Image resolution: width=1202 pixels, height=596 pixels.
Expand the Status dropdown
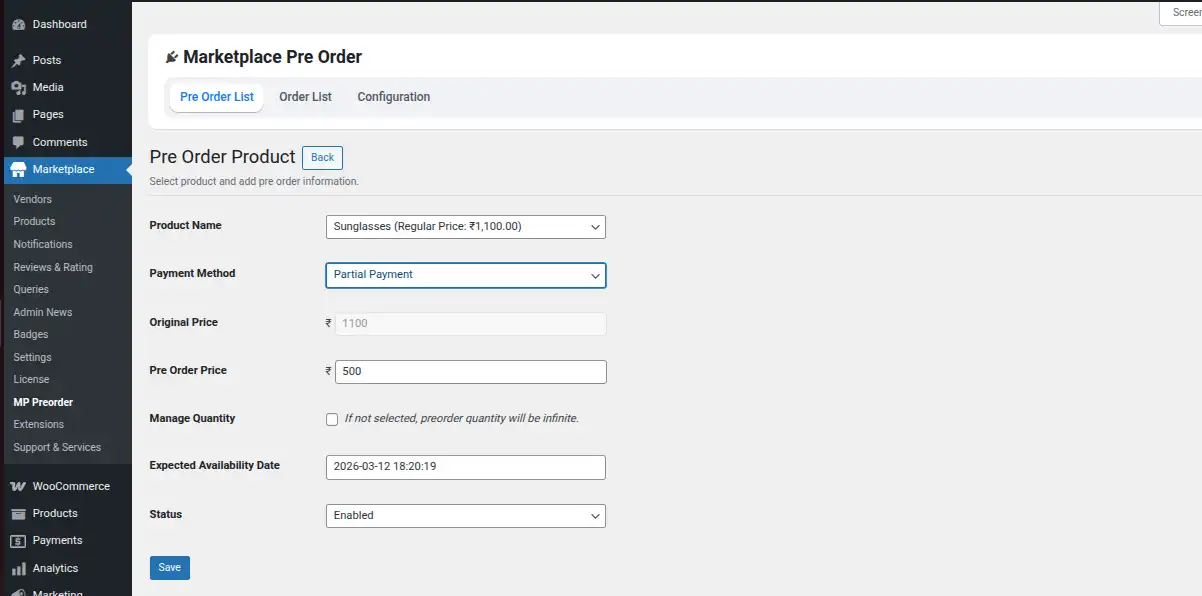(x=465, y=515)
